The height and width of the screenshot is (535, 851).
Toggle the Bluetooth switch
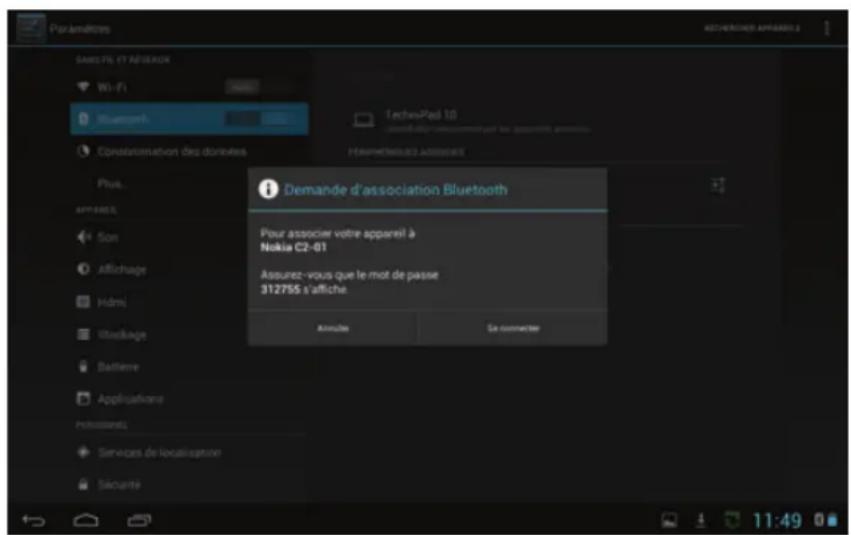pyautogui.click(x=260, y=119)
